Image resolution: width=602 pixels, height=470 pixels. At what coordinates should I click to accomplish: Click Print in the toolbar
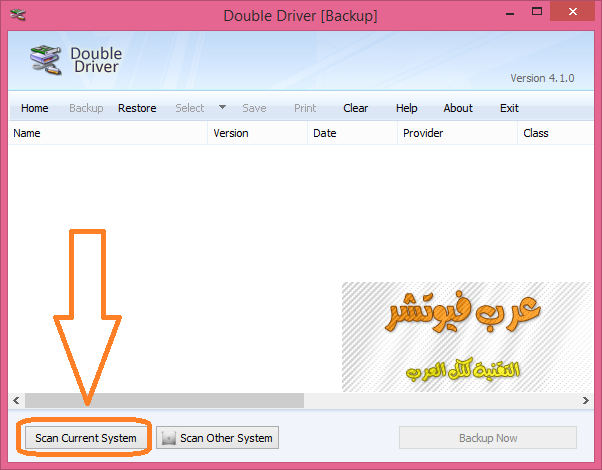coord(305,108)
